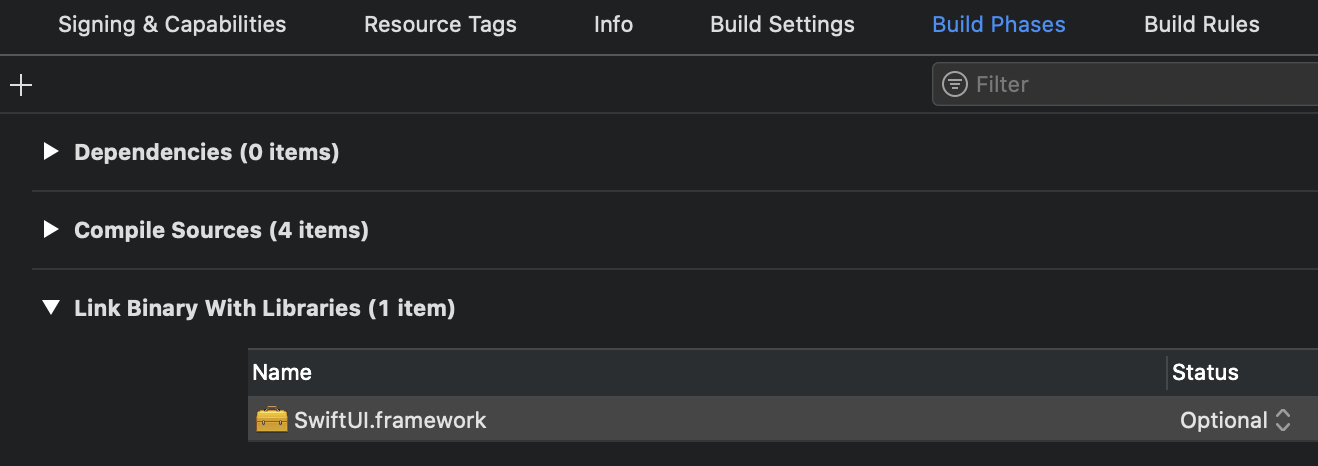This screenshot has width=1318, height=466.
Task: Open the Build Settings tab
Action: [782, 25]
